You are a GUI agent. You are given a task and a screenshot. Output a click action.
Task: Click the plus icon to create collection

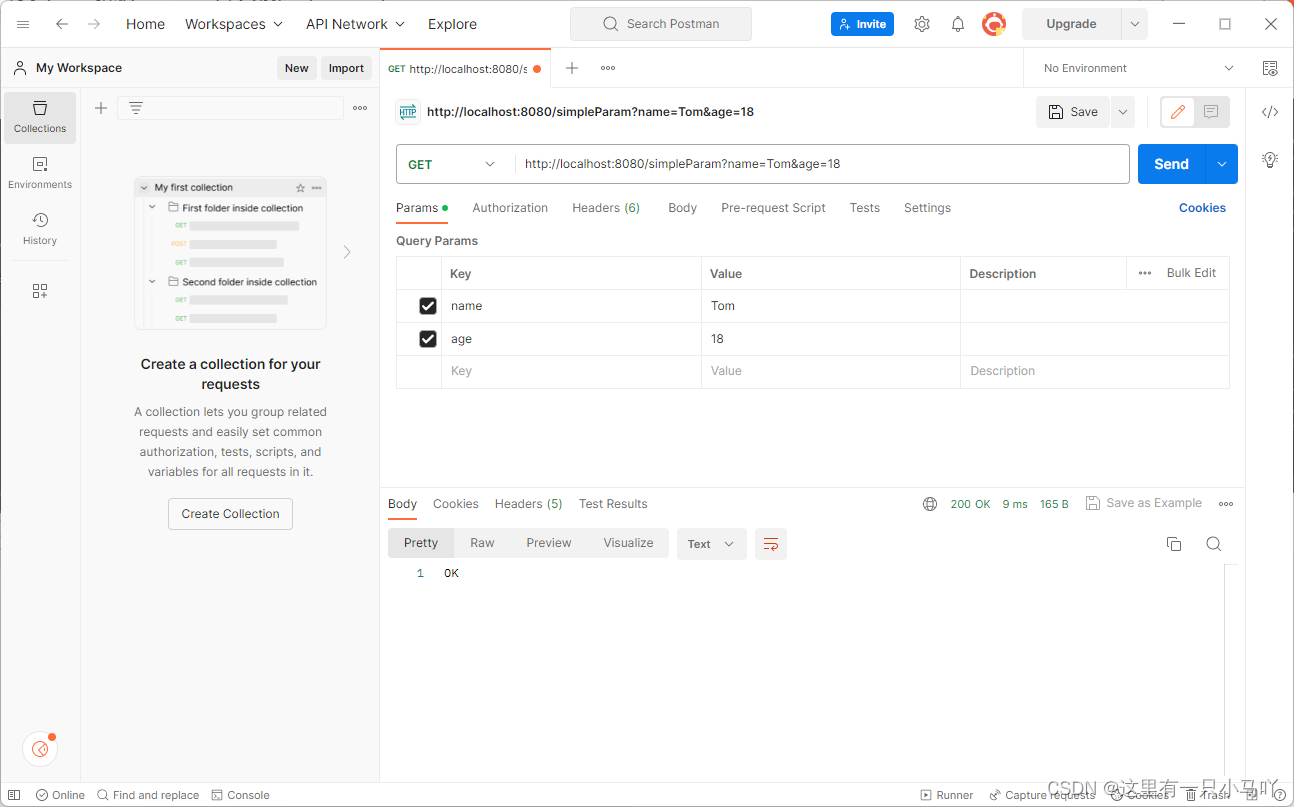[101, 108]
